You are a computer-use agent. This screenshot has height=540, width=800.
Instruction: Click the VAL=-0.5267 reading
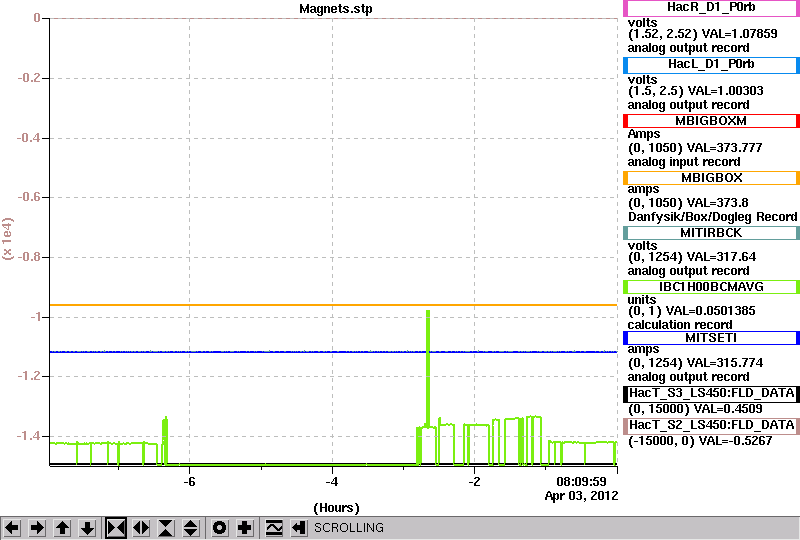(735, 441)
